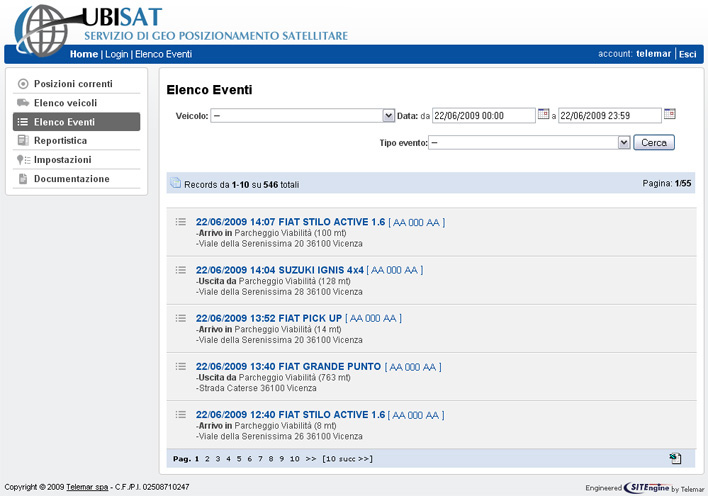708x496 pixels.
Task: Click the Elenco veicoli truck icon
Action: [23, 103]
